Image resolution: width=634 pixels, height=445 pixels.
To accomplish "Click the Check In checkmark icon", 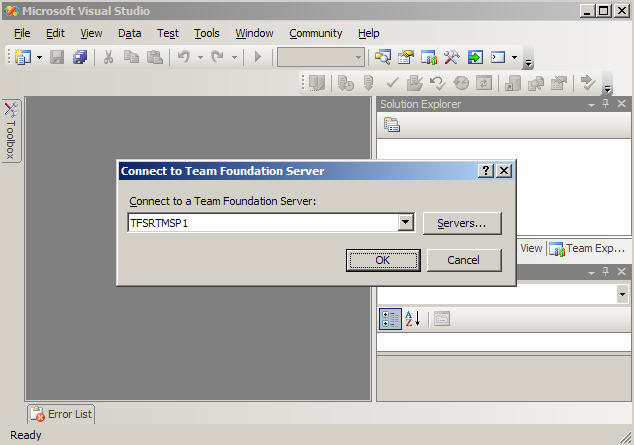I will click(392, 83).
